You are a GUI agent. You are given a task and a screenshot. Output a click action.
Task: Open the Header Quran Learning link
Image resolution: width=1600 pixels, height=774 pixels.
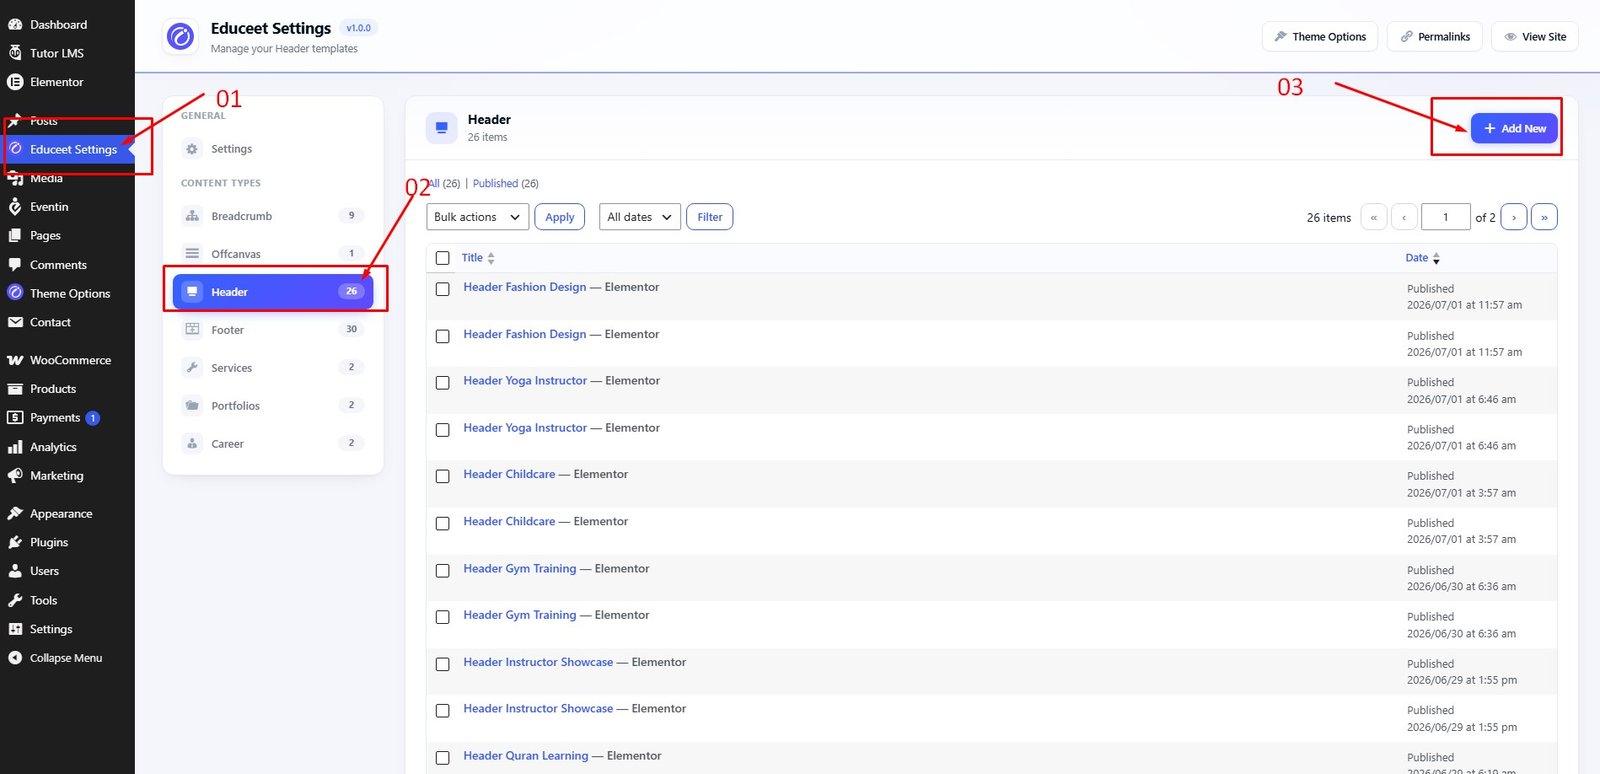coord(526,756)
